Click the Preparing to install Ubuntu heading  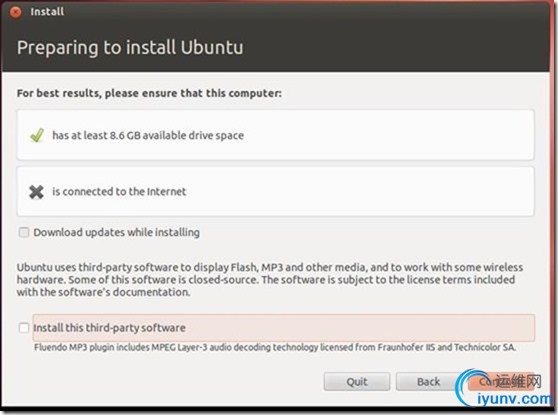[130, 48]
